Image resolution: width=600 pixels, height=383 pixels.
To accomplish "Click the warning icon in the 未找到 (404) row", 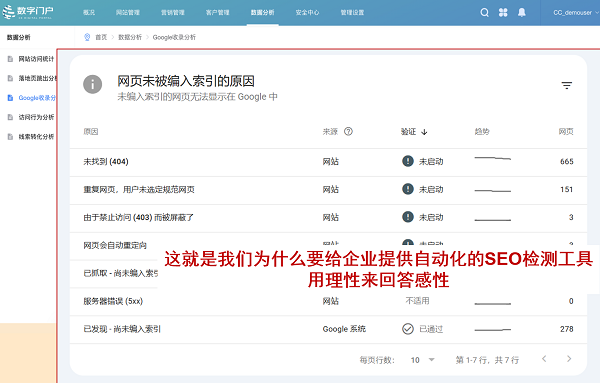I will (408, 161).
